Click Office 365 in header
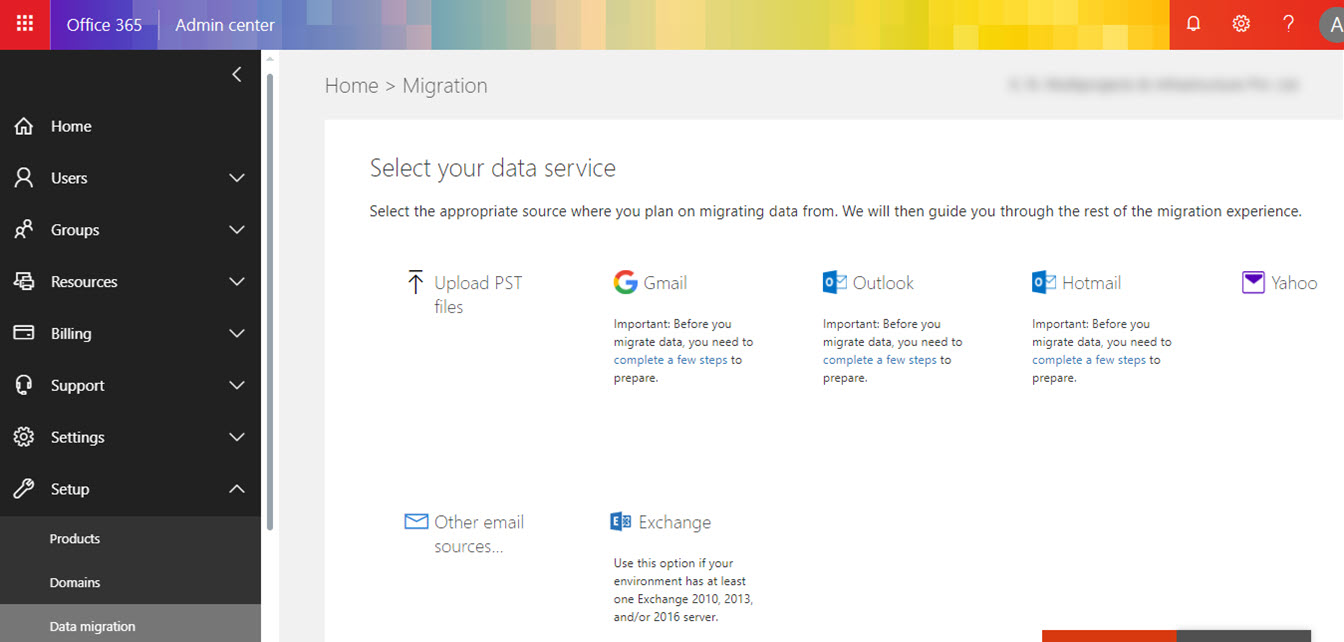Image resolution: width=1344 pixels, height=642 pixels. click(x=104, y=25)
